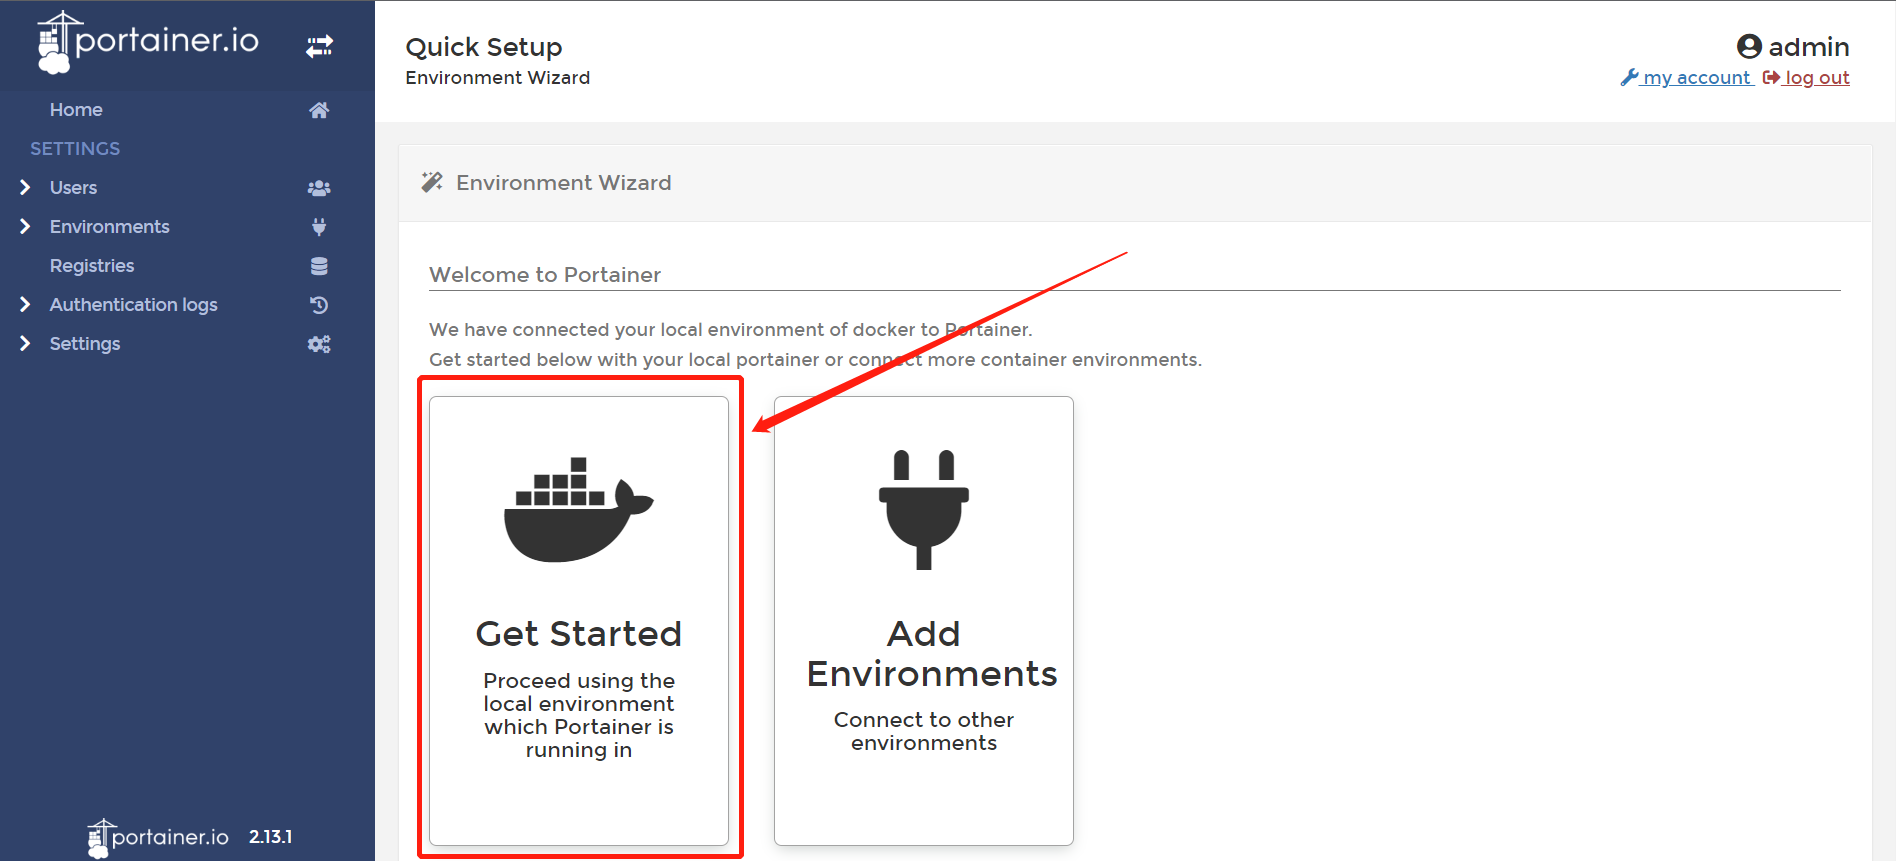Screen dimensions: 1896x861
Task: Expand the Environments chevron
Action: [x=25, y=226]
